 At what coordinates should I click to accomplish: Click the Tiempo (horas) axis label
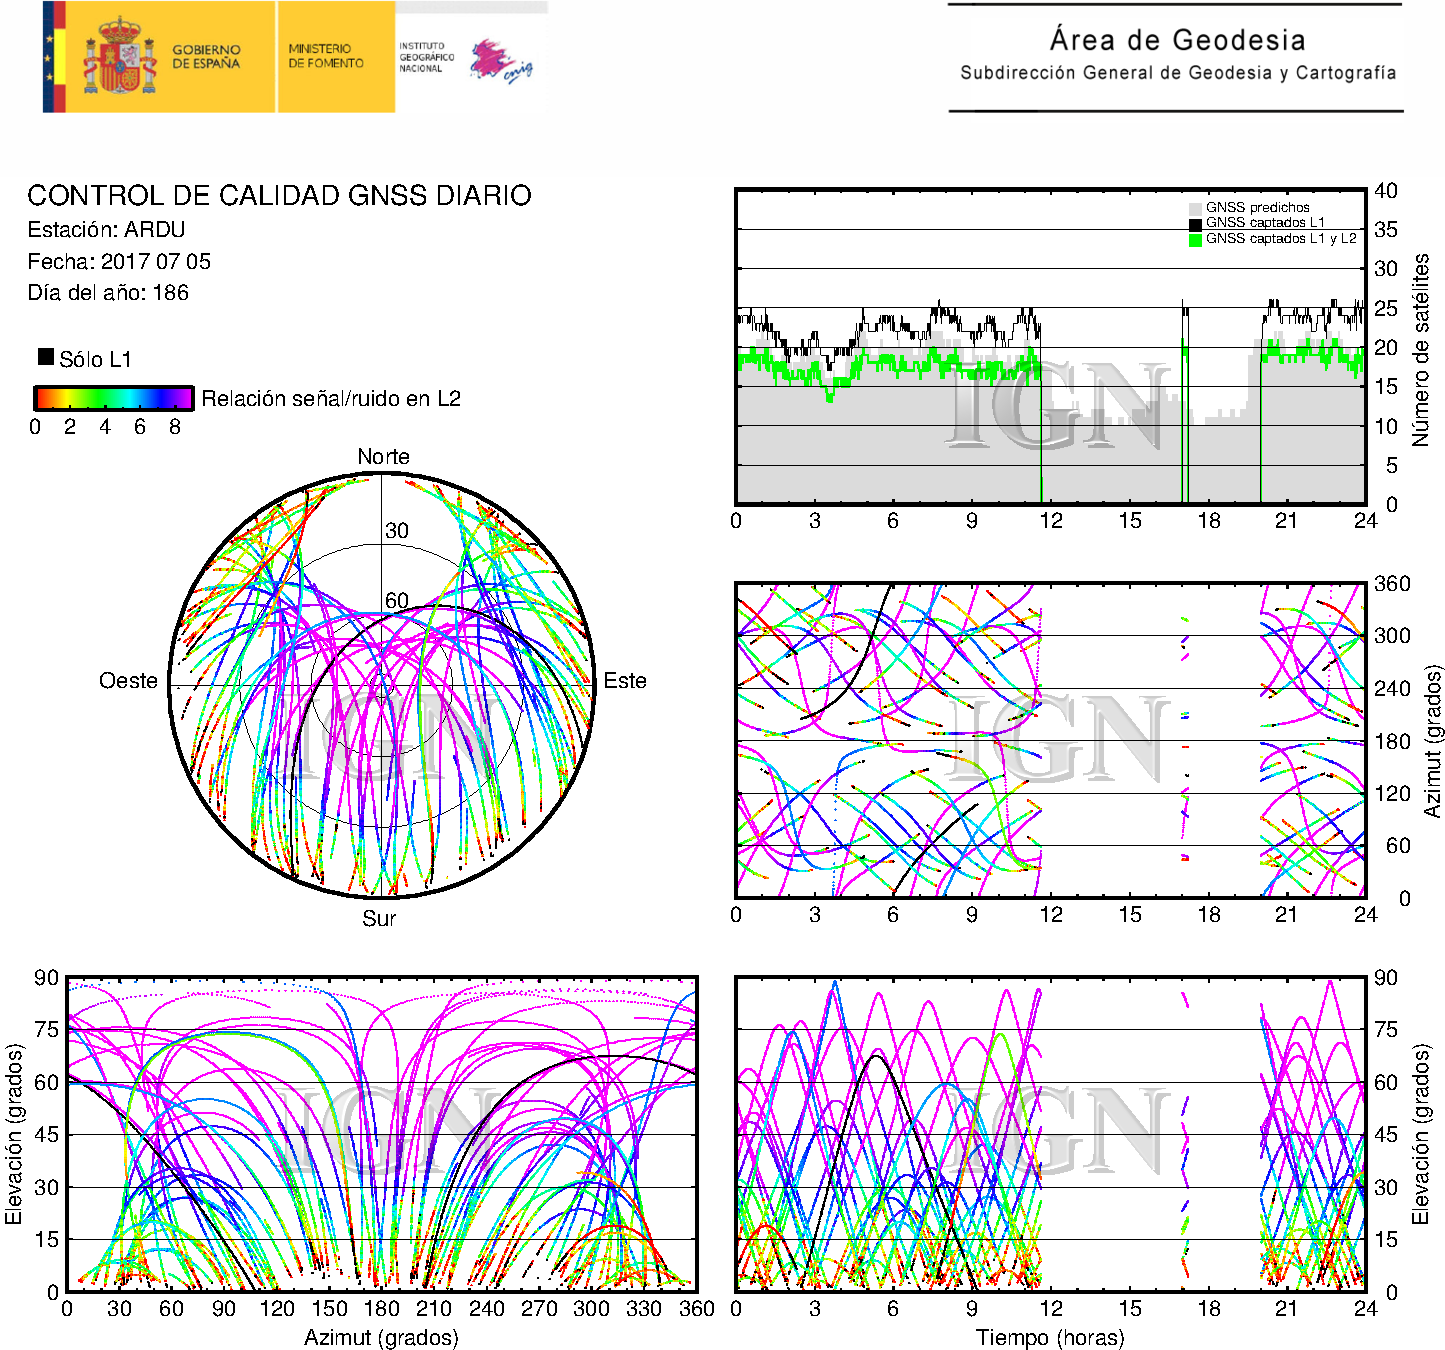click(1050, 1337)
